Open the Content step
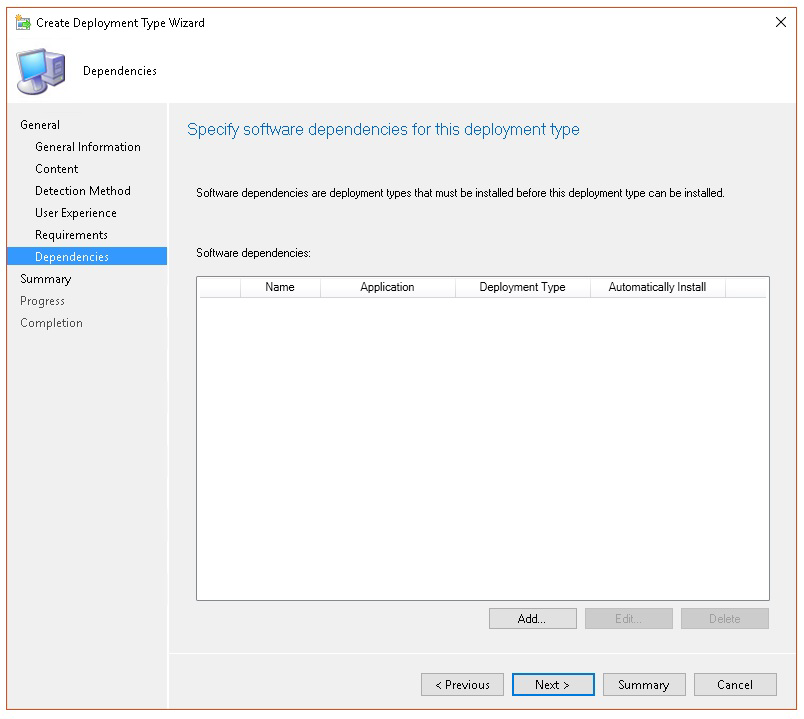This screenshot has height=719, width=804. point(57,169)
